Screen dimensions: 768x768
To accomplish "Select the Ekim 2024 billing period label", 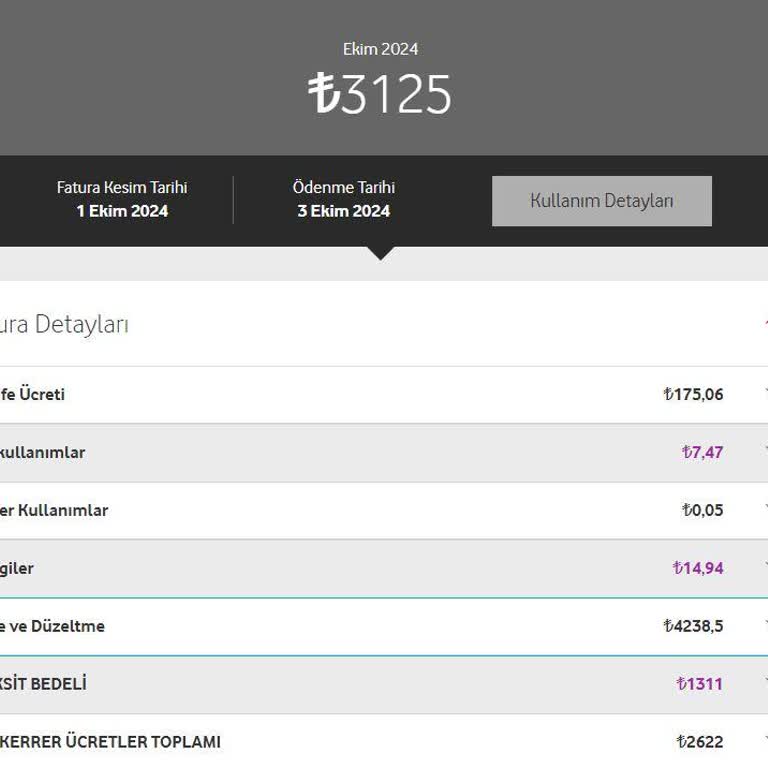I will [380, 49].
